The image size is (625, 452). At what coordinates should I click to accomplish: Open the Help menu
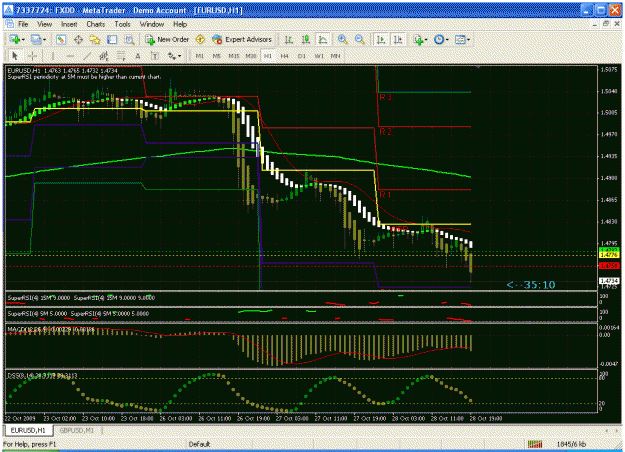coord(180,24)
